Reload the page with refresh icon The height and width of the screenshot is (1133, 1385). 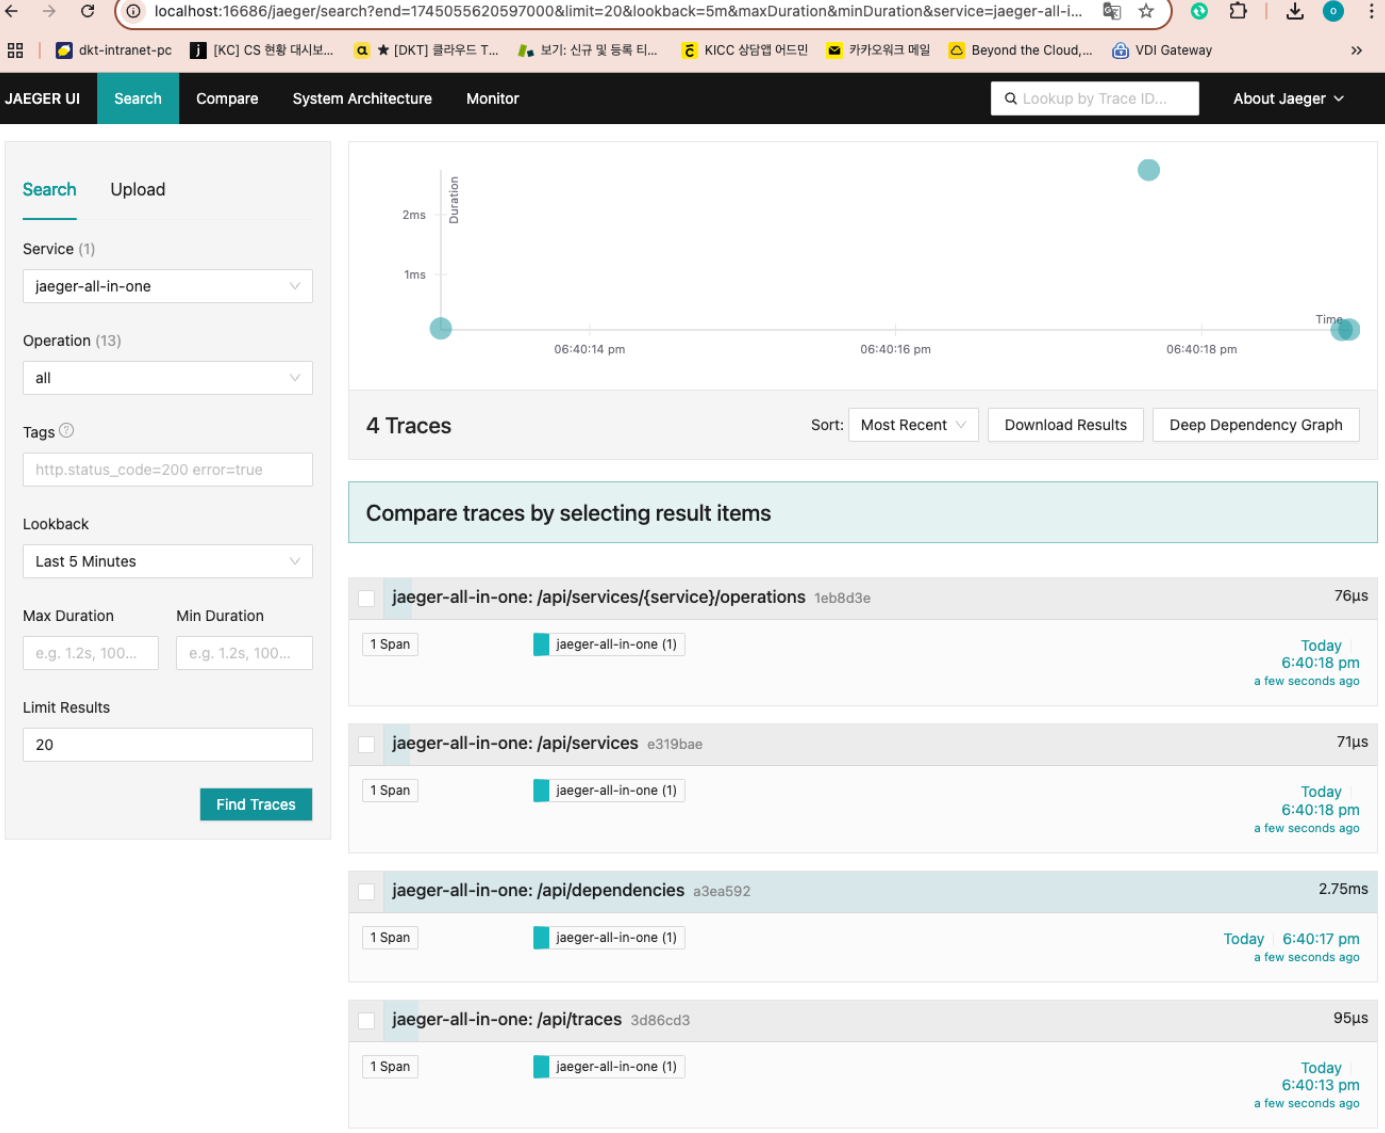click(88, 11)
